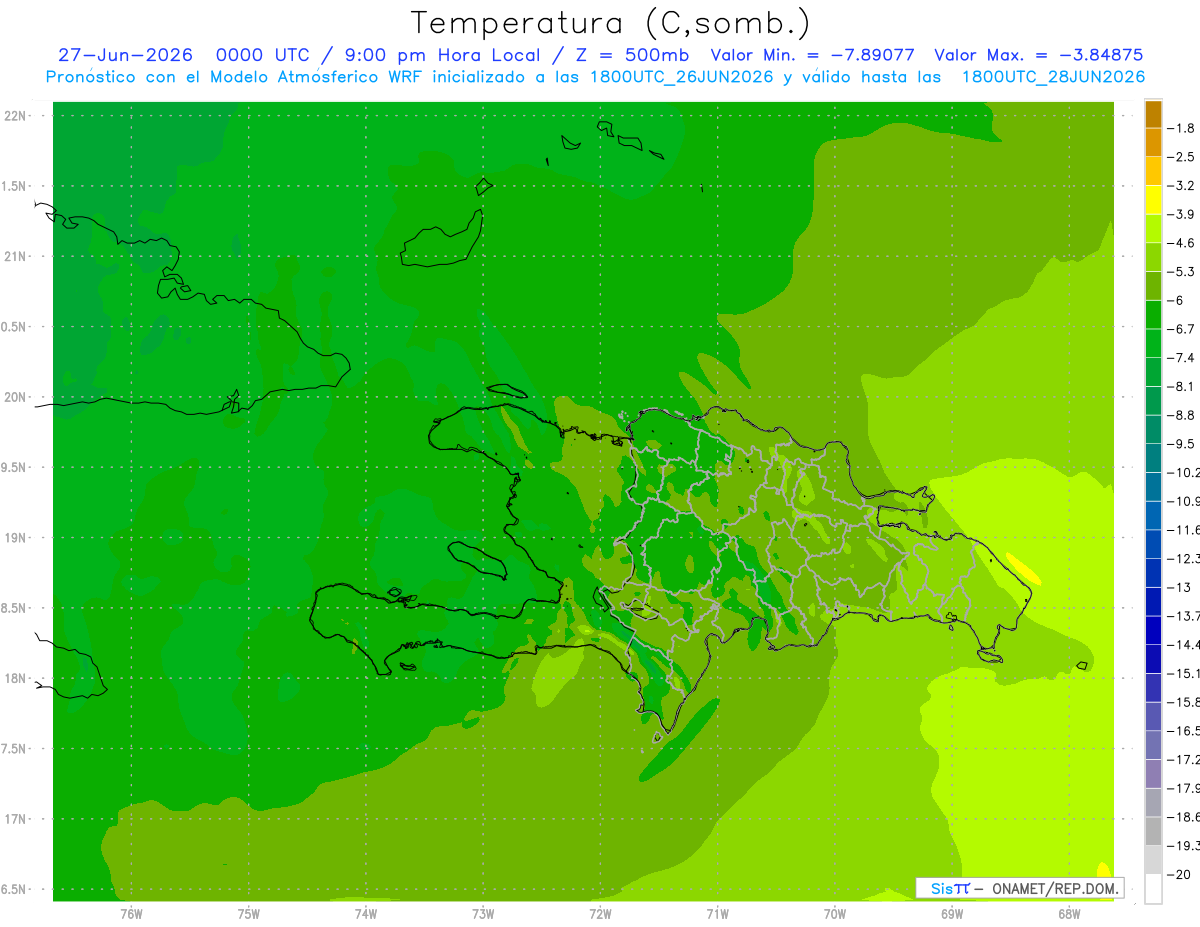This screenshot has width=1200, height=927.
Task: Click the '7.5N' latitude label
Action: [x=15, y=748]
